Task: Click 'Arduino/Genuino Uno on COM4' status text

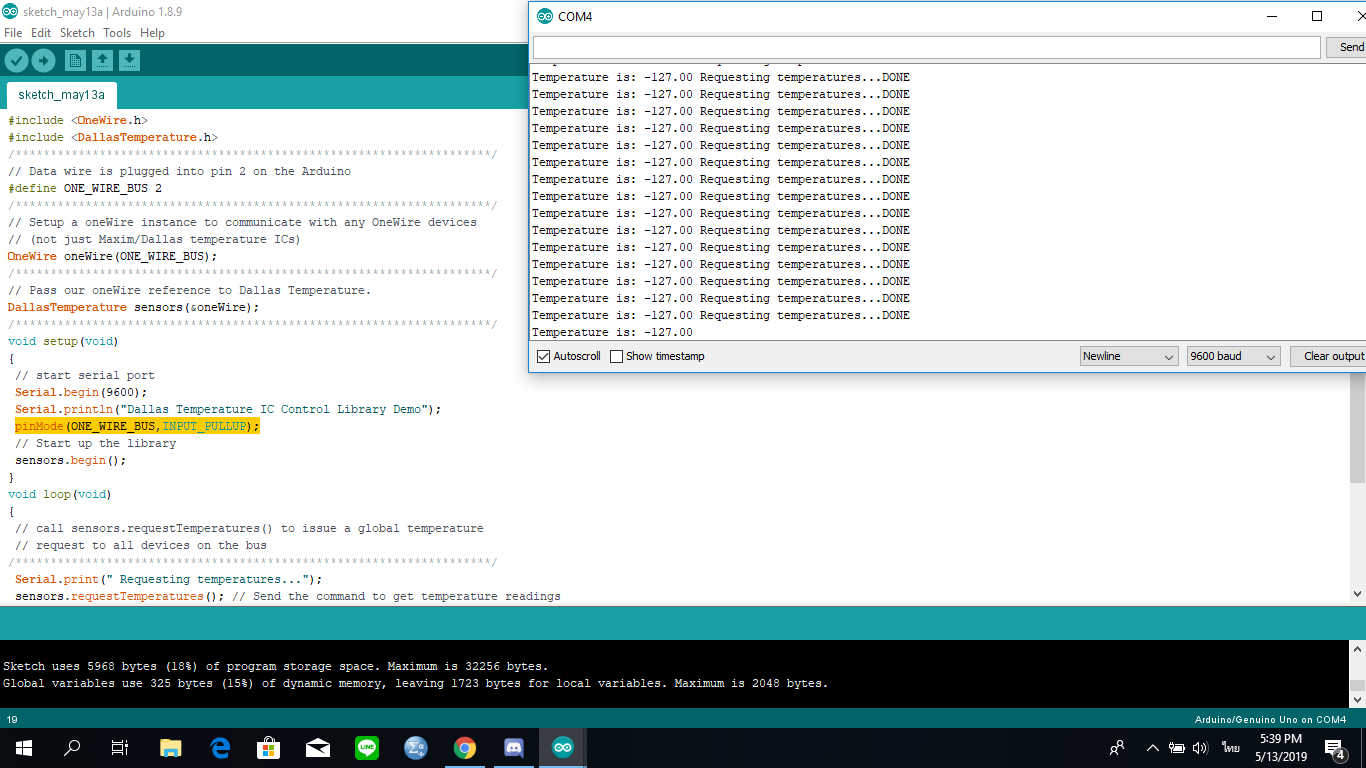Action: click(1270, 719)
